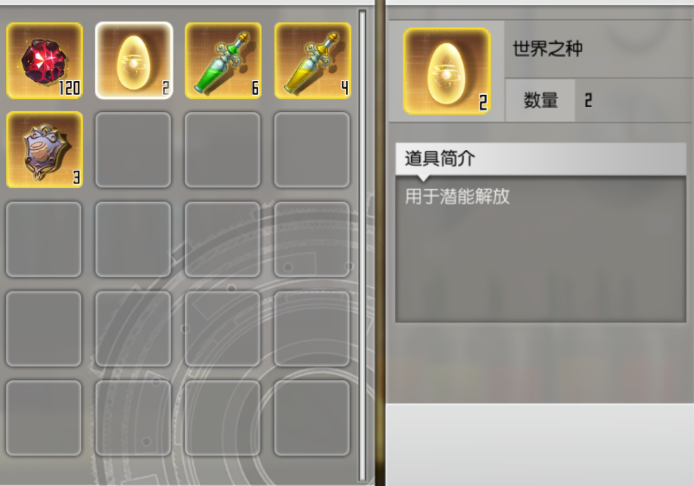
Task: Click the first empty slot in third row
Action: tap(44, 239)
